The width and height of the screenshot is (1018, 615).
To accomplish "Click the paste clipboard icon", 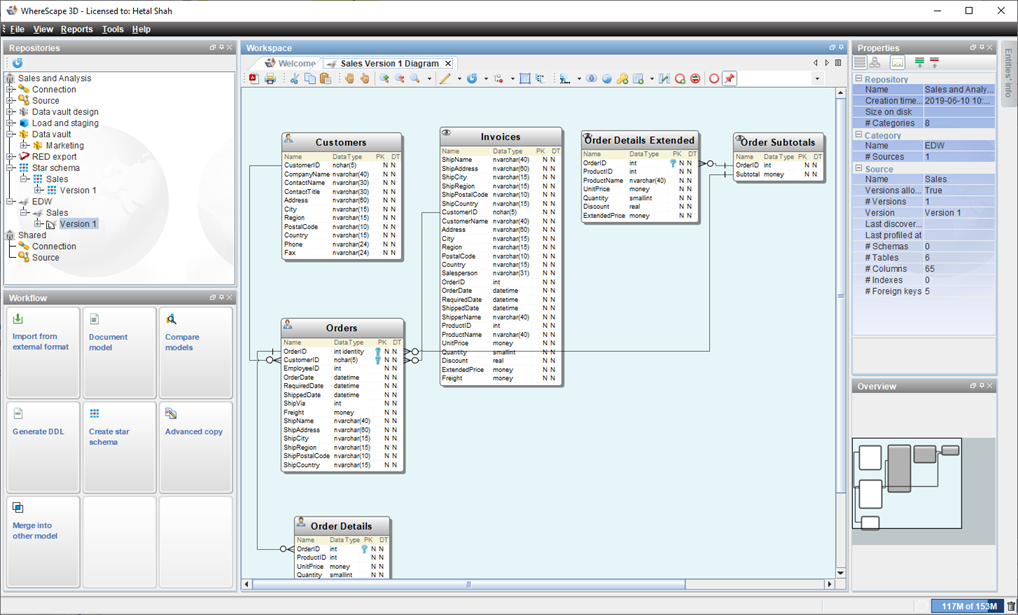I will (325, 79).
